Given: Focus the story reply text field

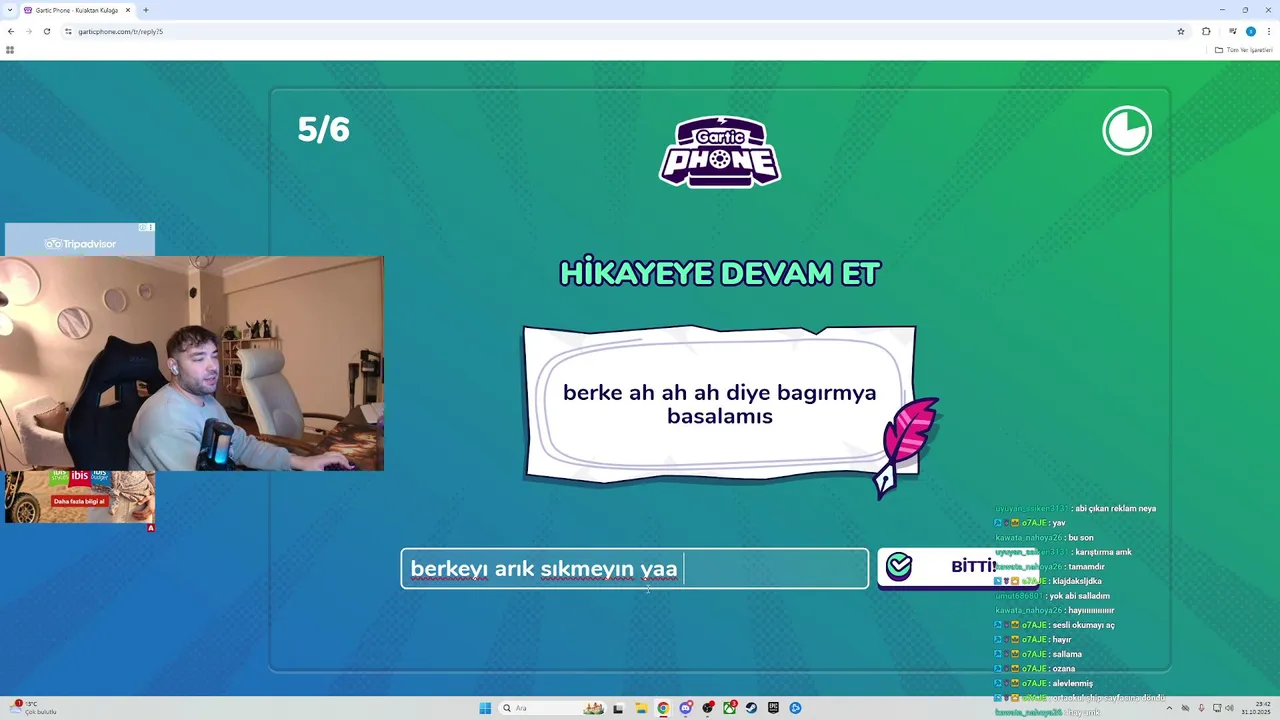Looking at the screenshot, I should 635,568.
